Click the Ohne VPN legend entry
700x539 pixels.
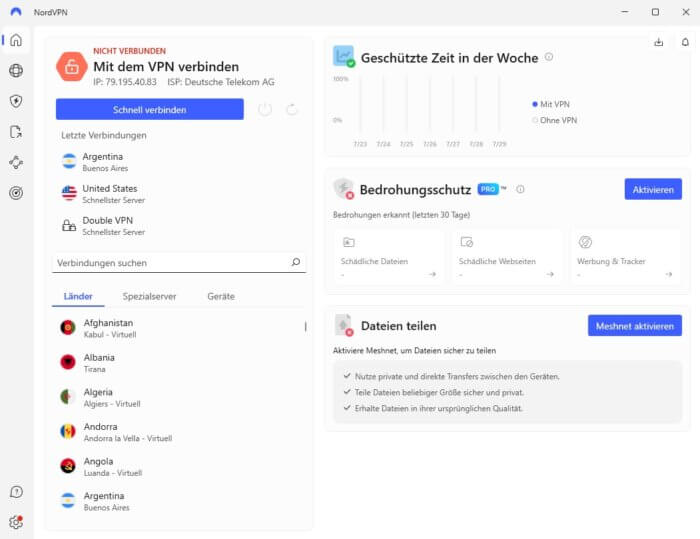[x=554, y=120]
